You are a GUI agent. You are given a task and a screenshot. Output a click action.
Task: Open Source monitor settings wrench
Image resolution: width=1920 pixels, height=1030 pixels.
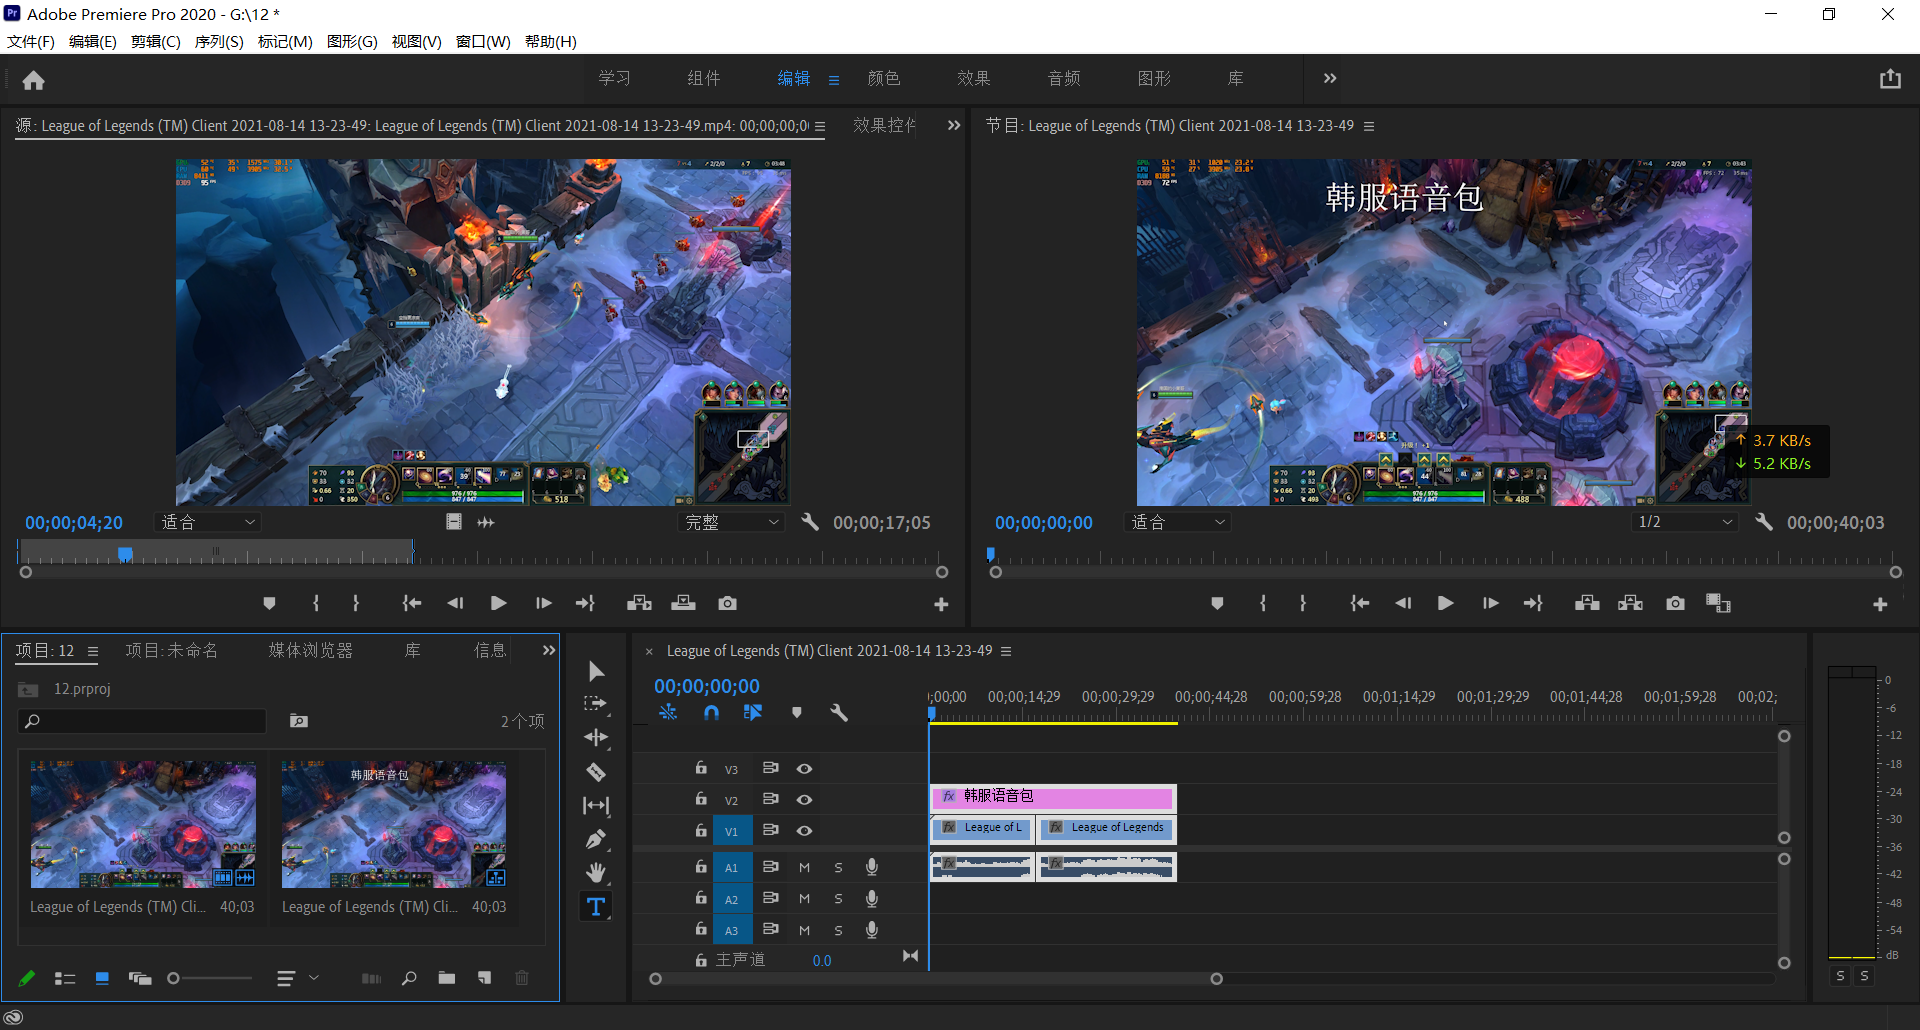[810, 522]
